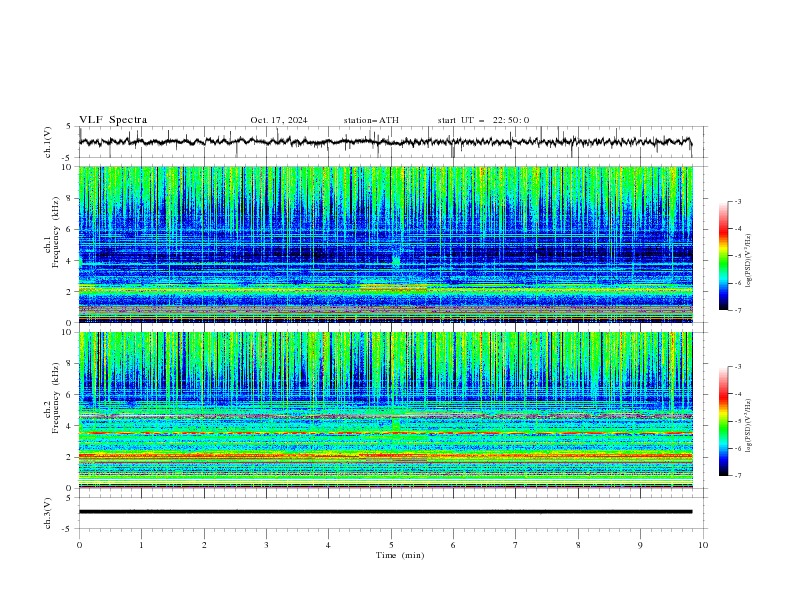Image resolution: width=792 pixels, height=612 pixels.
Task: Click the time axis tick label "7"
Action: coord(516,545)
